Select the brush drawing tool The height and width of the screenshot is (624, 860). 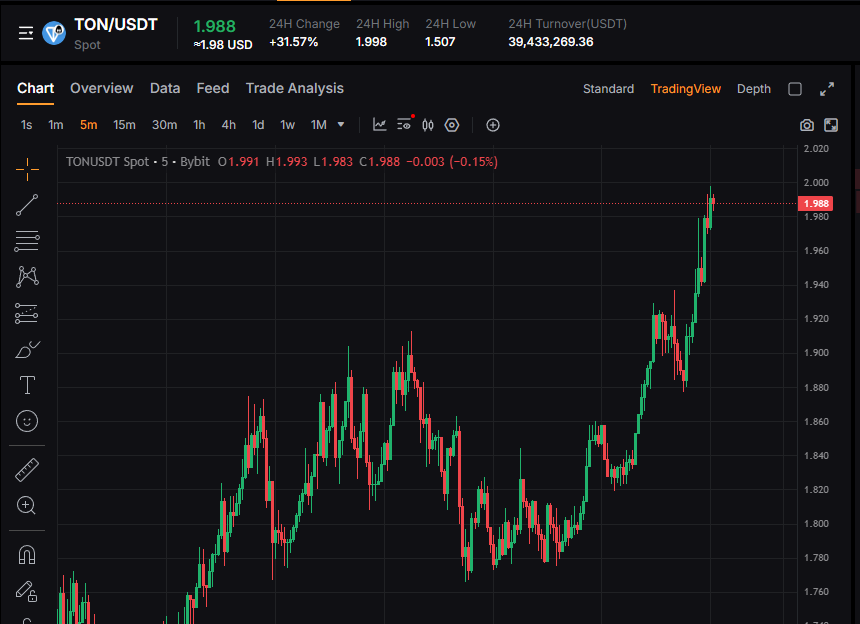coord(27,349)
